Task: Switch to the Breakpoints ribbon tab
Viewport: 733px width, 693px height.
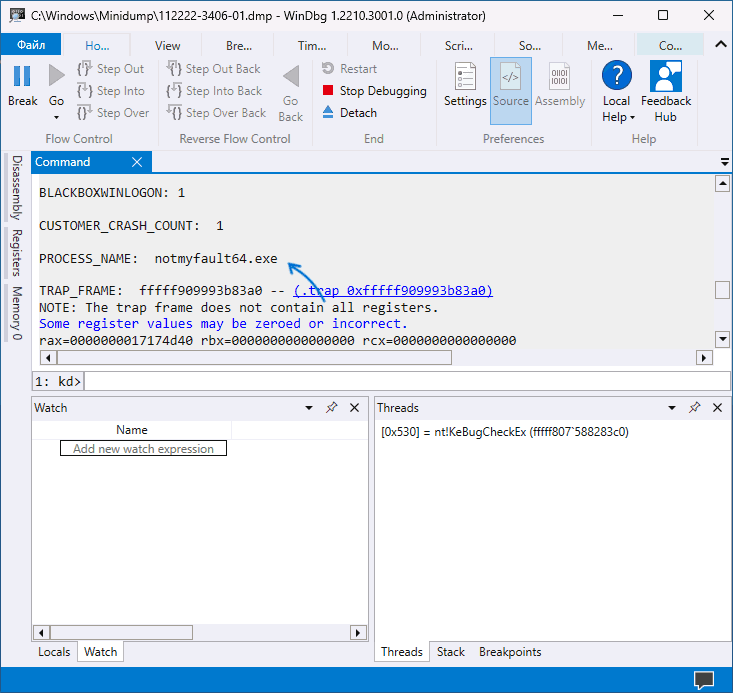Action: 239,46
